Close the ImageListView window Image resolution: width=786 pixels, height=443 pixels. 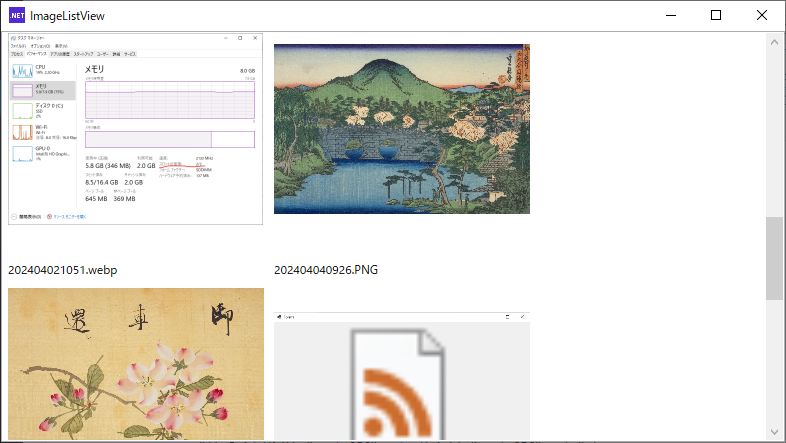tap(761, 16)
